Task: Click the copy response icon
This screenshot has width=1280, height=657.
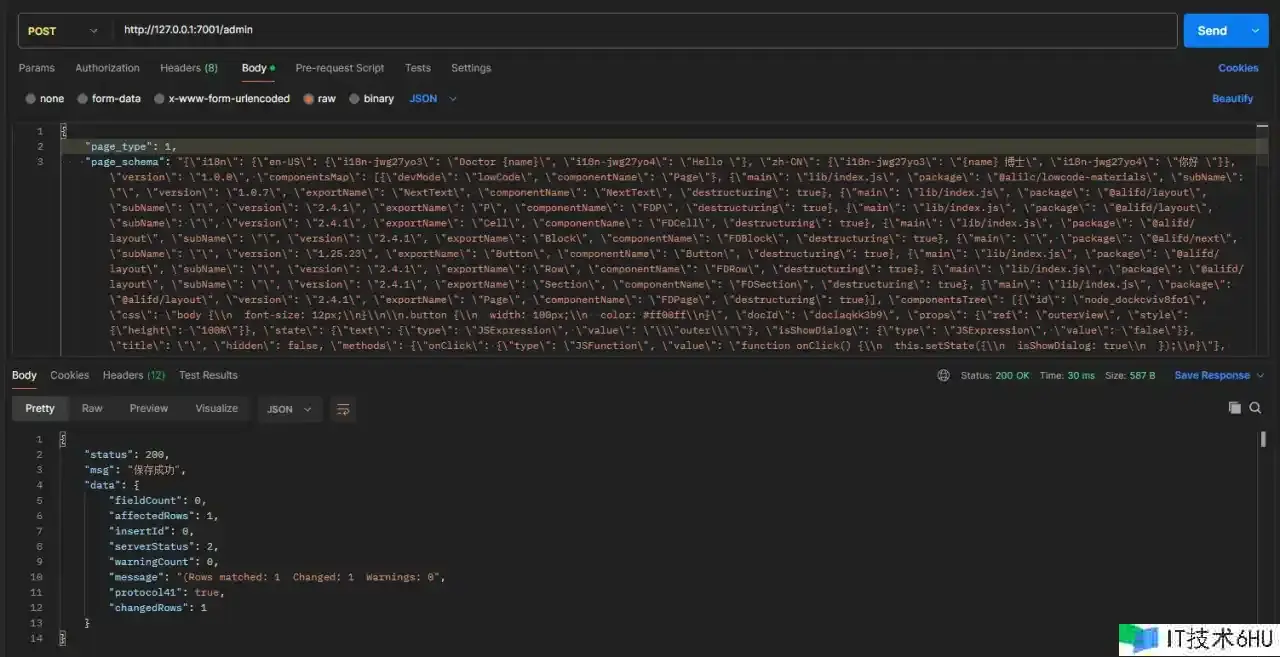Action: click(x=1234, y=408)
